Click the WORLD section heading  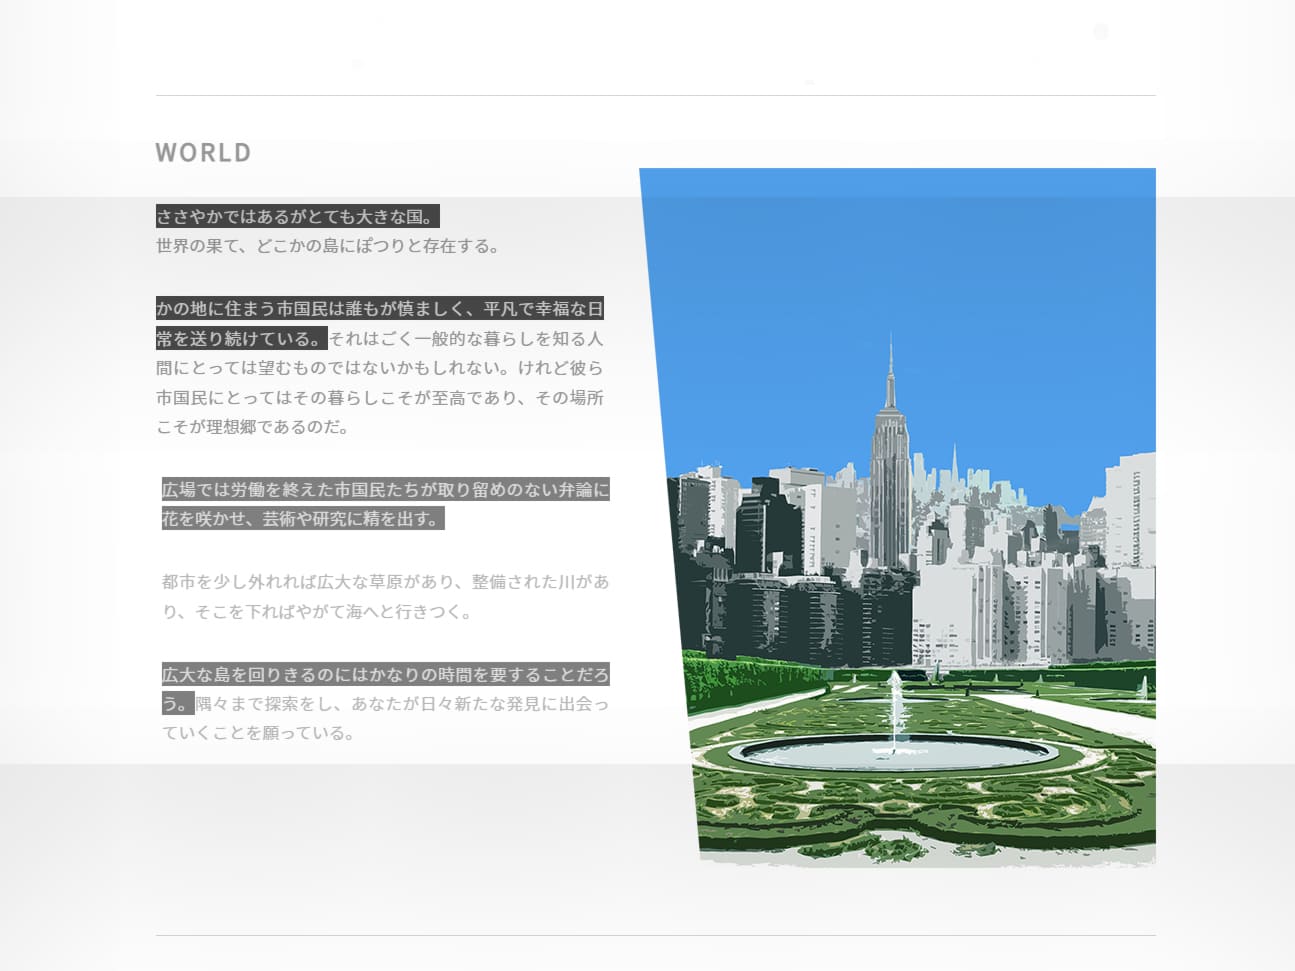click(x=203, y=152)
